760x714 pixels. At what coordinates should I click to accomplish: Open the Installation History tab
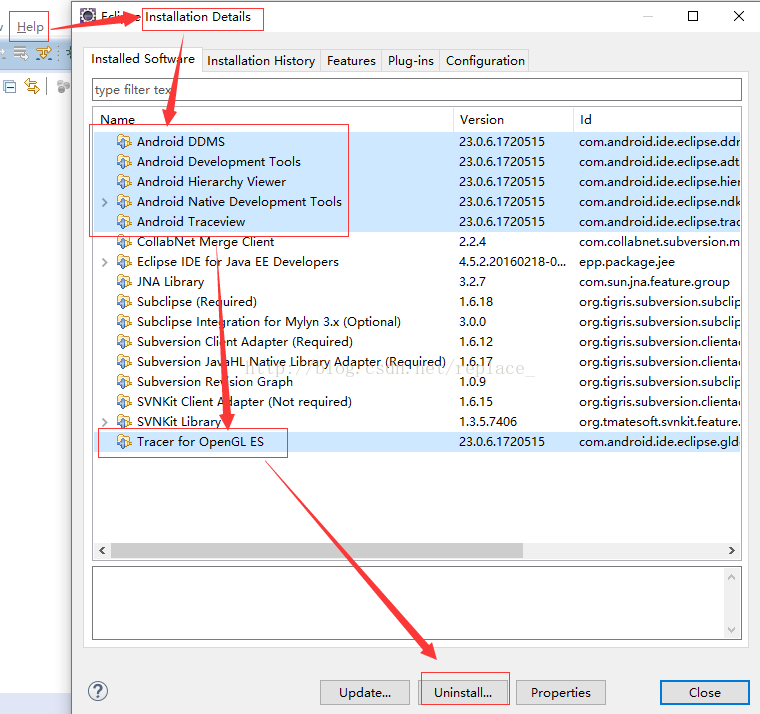[x=261, y=61]
